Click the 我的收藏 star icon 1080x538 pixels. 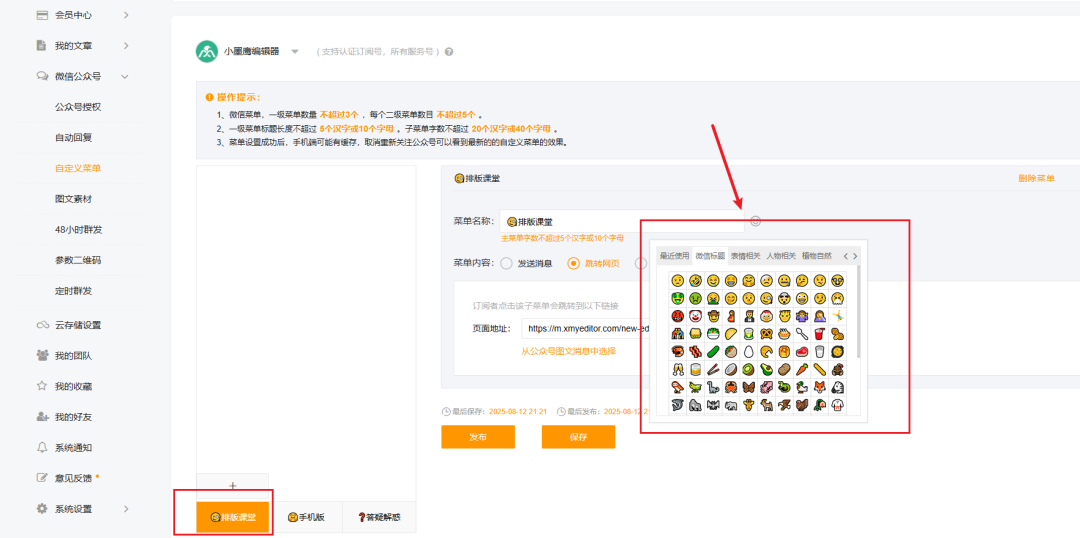[x=42, y=386]
